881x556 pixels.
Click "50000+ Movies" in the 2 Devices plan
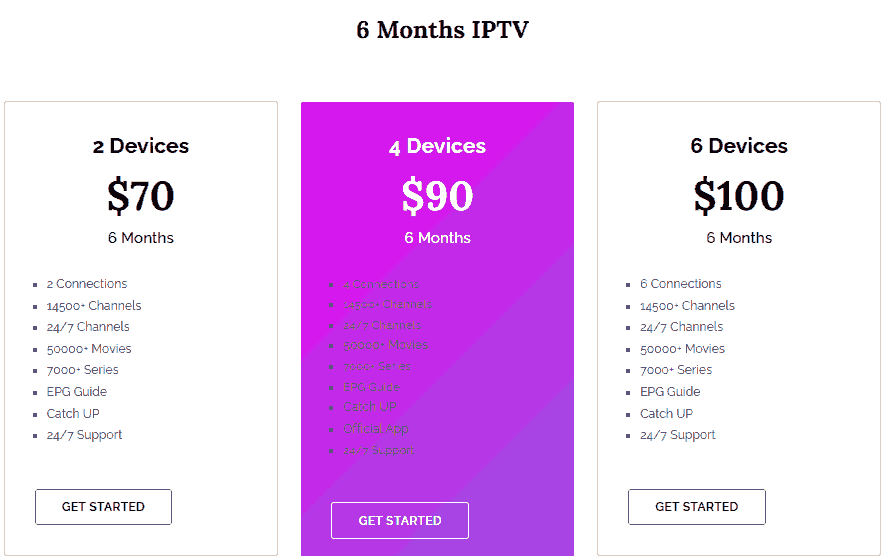[89, 349]
